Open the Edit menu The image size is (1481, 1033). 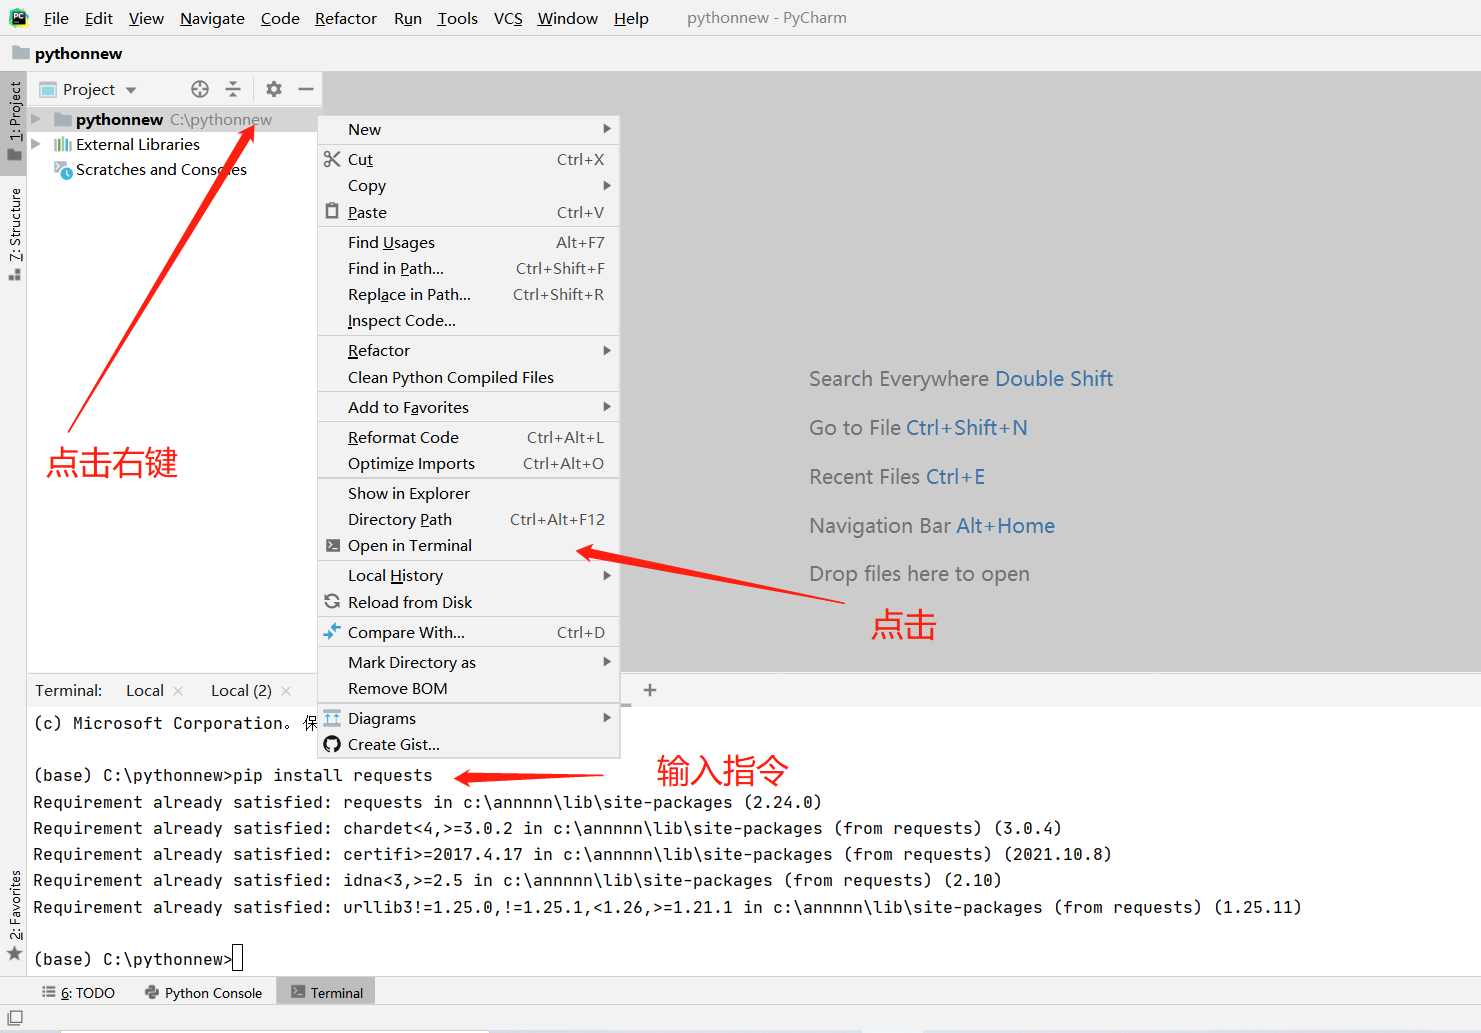point(99,18)
